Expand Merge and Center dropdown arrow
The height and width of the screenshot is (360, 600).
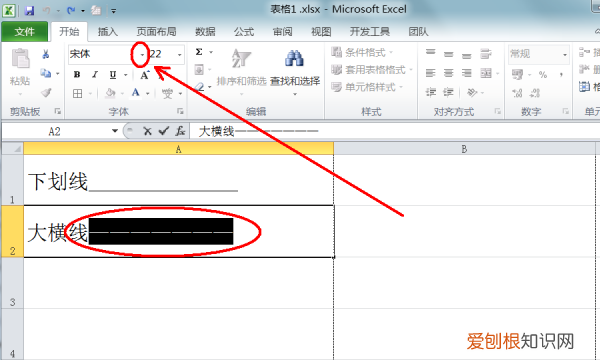pyautogui.click(x=497, y=73)
